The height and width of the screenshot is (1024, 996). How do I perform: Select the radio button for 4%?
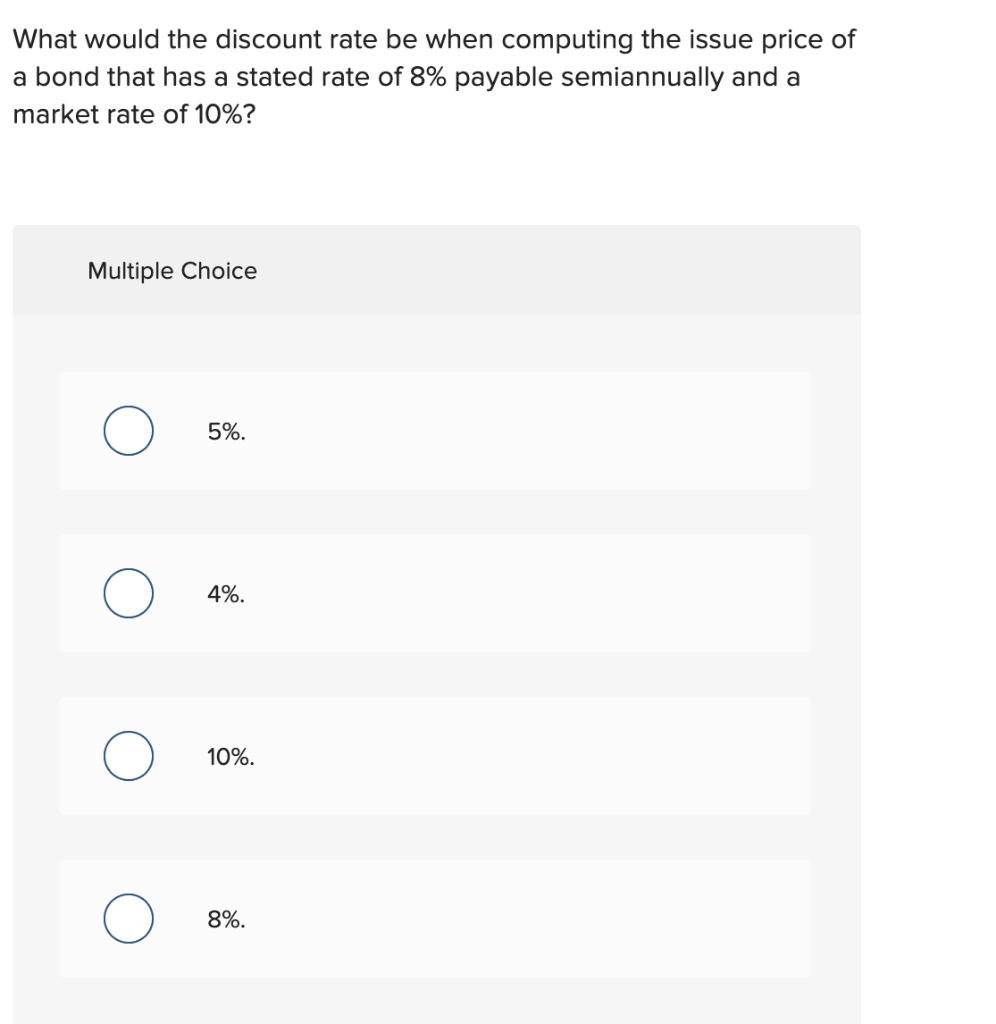(128, 593)
